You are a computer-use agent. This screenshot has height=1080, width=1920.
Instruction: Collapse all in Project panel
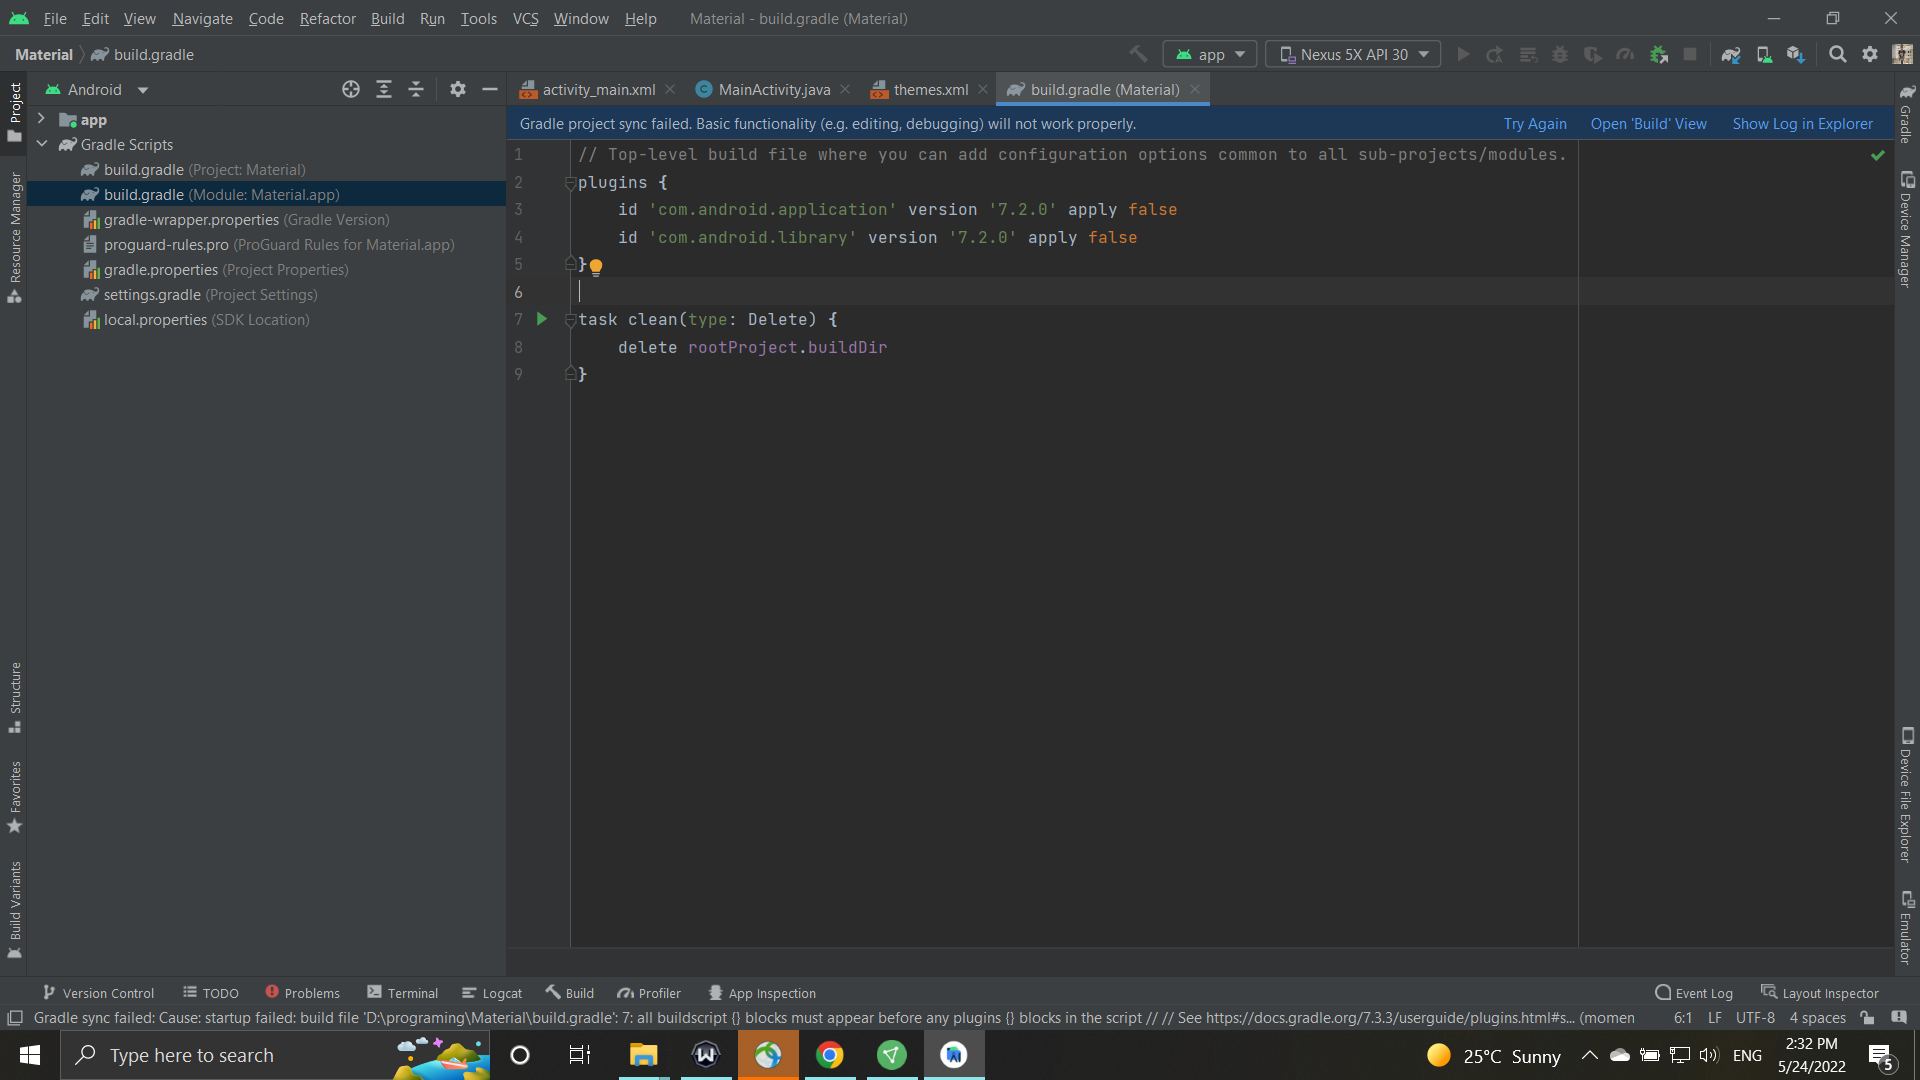click(x=416, y=89)
